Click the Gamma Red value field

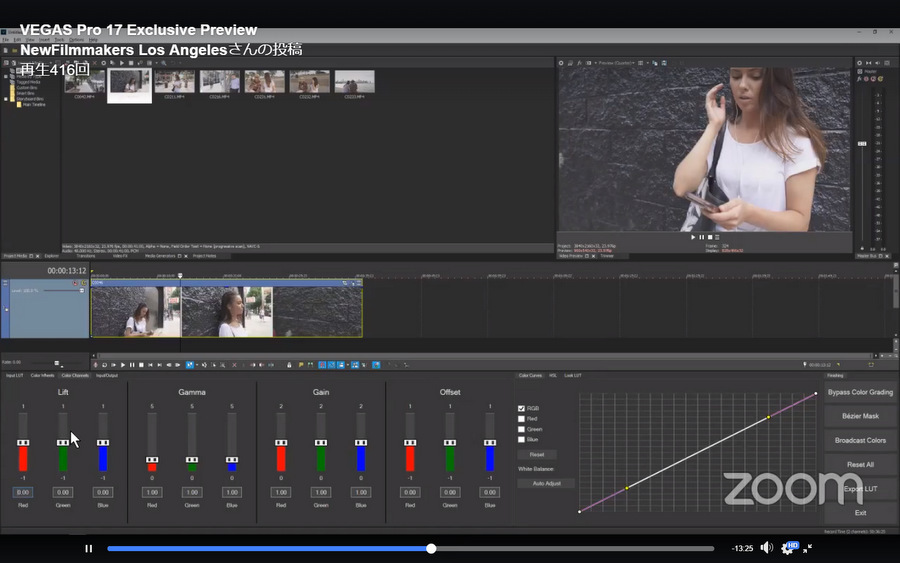[x=152, y=492]
